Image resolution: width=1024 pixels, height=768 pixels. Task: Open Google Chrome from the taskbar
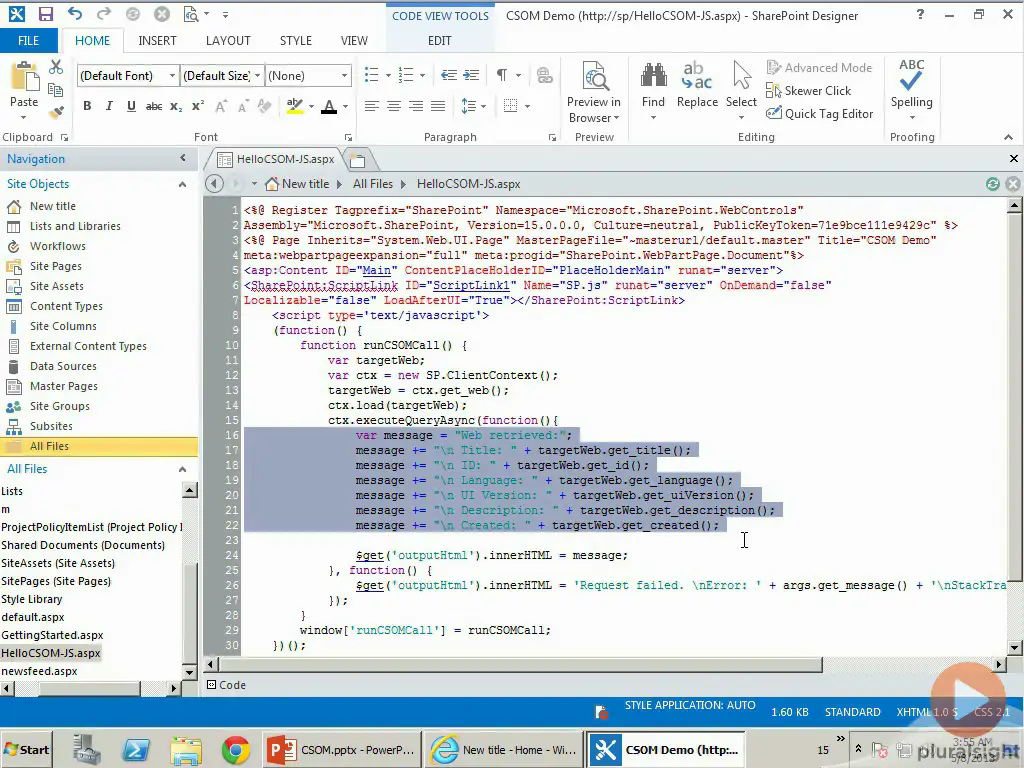click(x=236, y=750)
